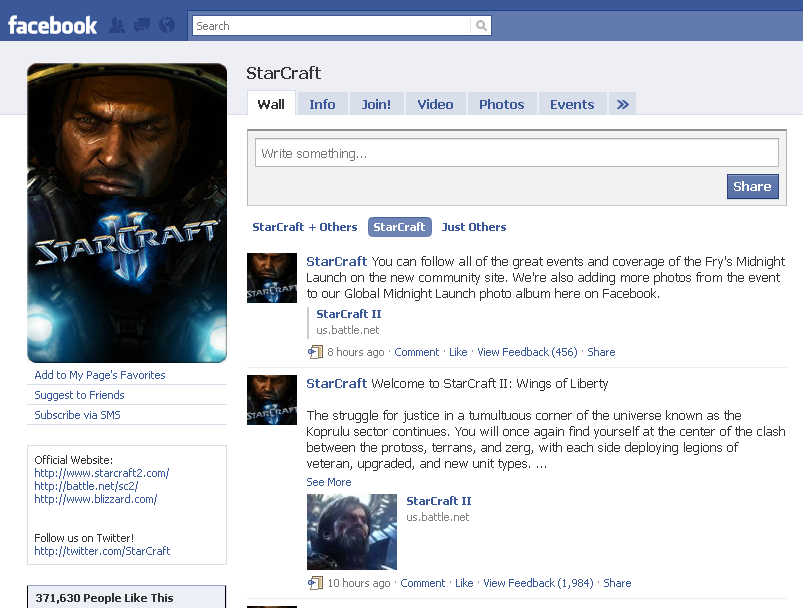Open StarCraft II link in the 10-hour post
The height and width of the screenshot is (608, 803).
tap(439, 501)
